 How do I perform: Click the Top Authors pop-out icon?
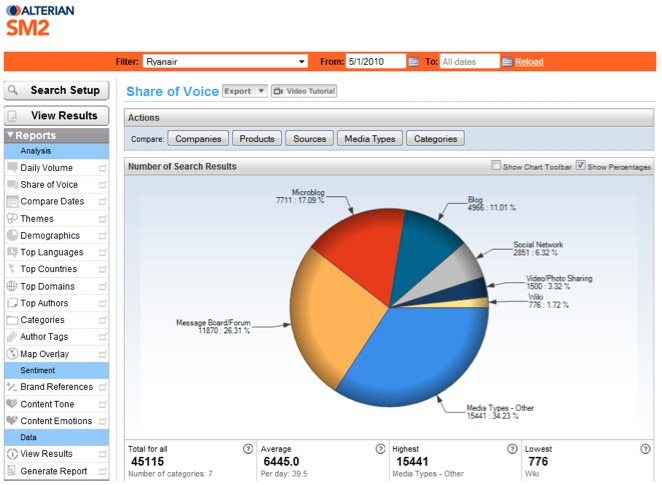coord(103,303)
